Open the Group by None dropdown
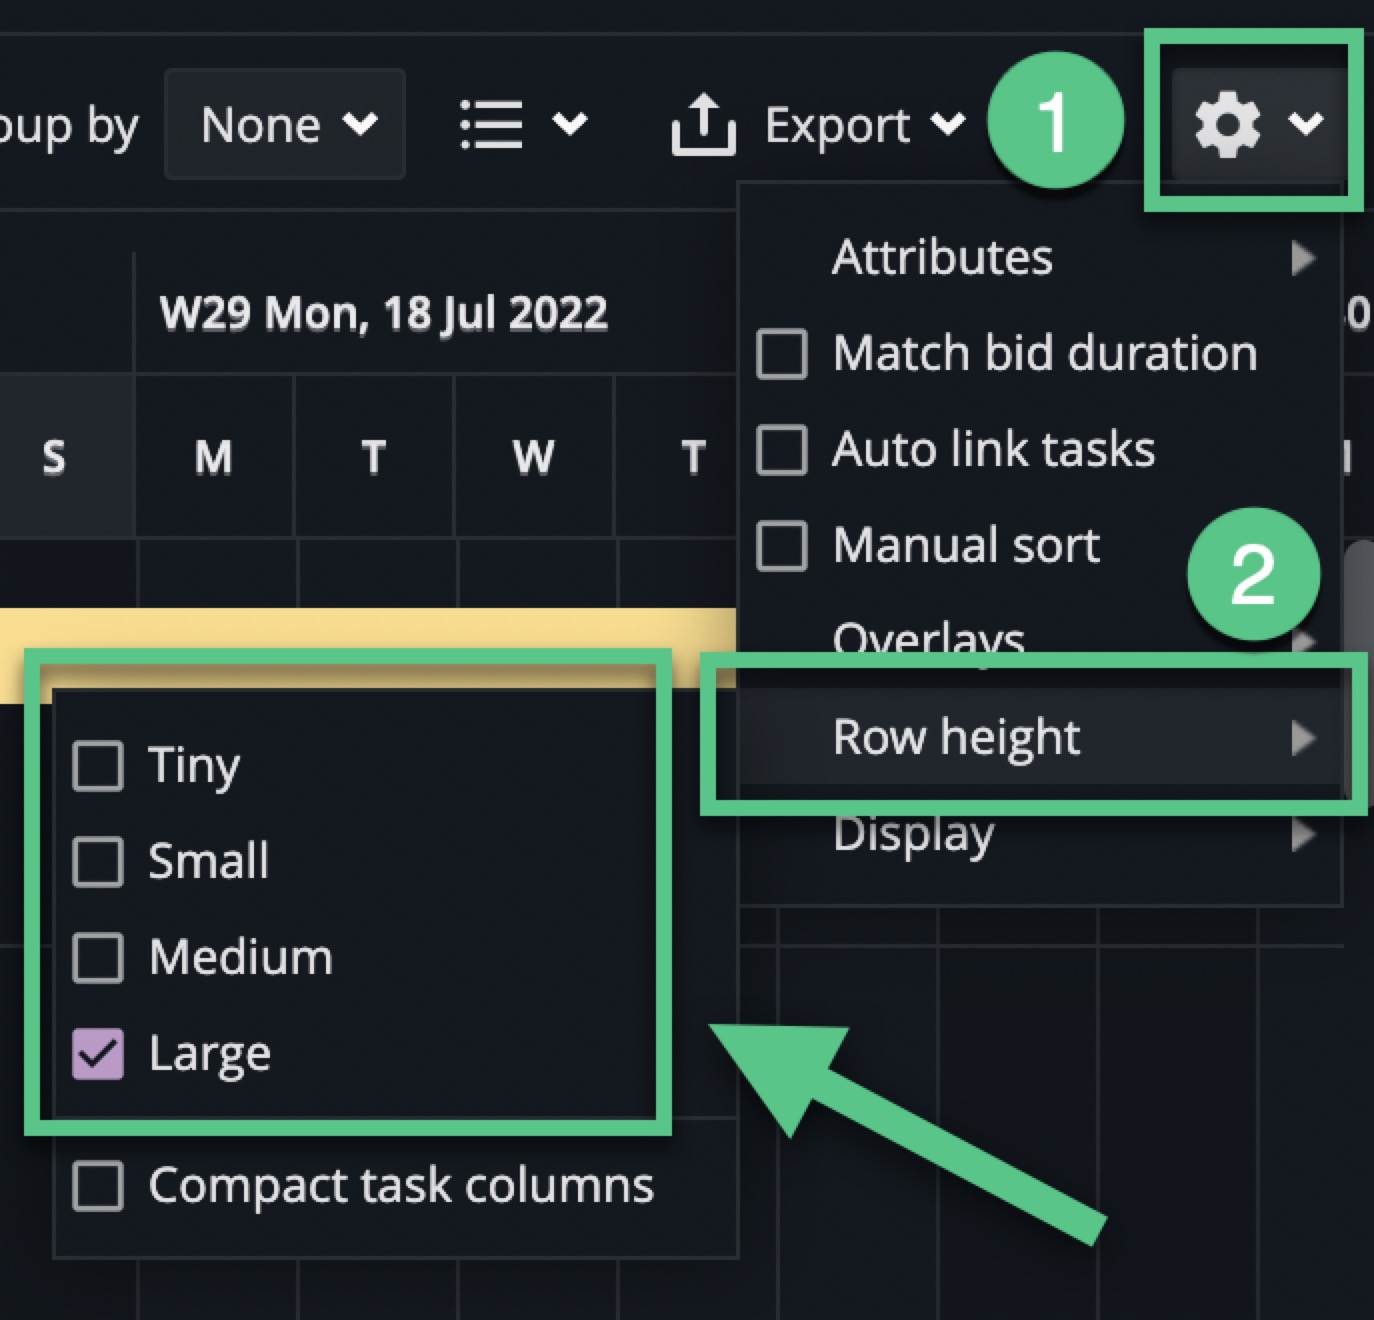Screen dimensions: 1374x1320 (285, 125)
